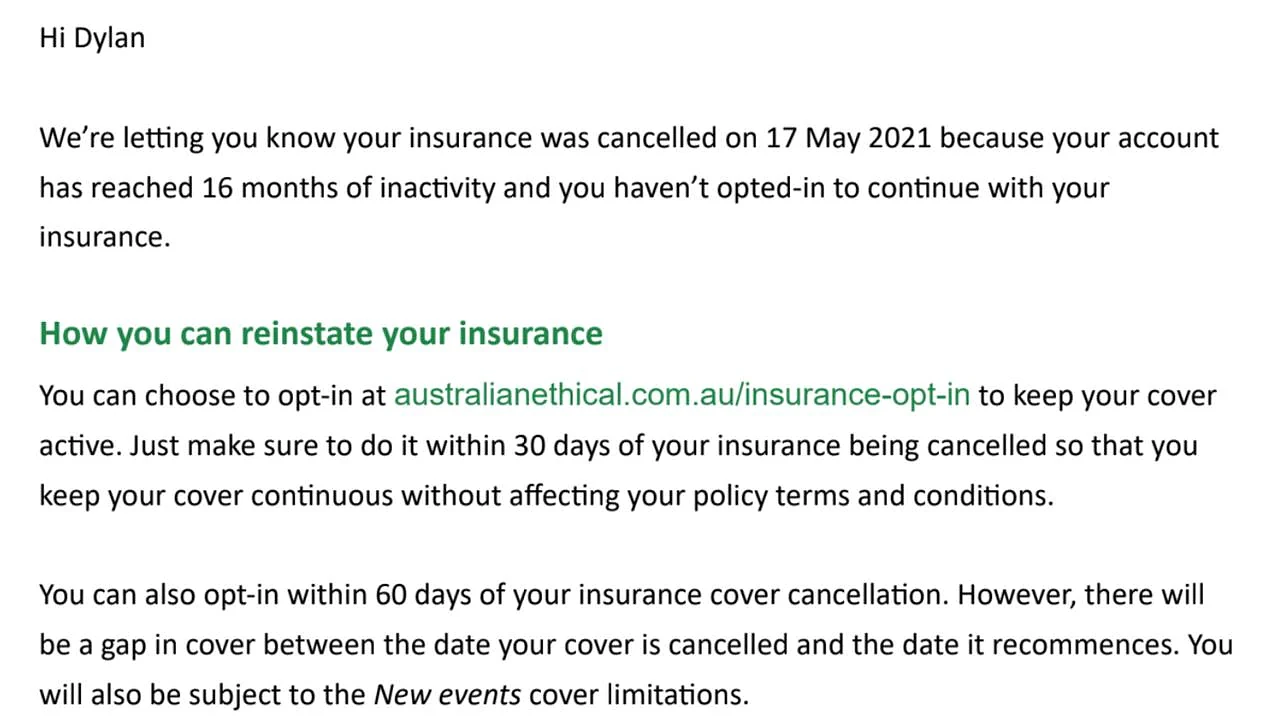Click the 'How you can reinstate your insurance' heading
Viewport: 1279px width, 720px height.
[321, 333]
